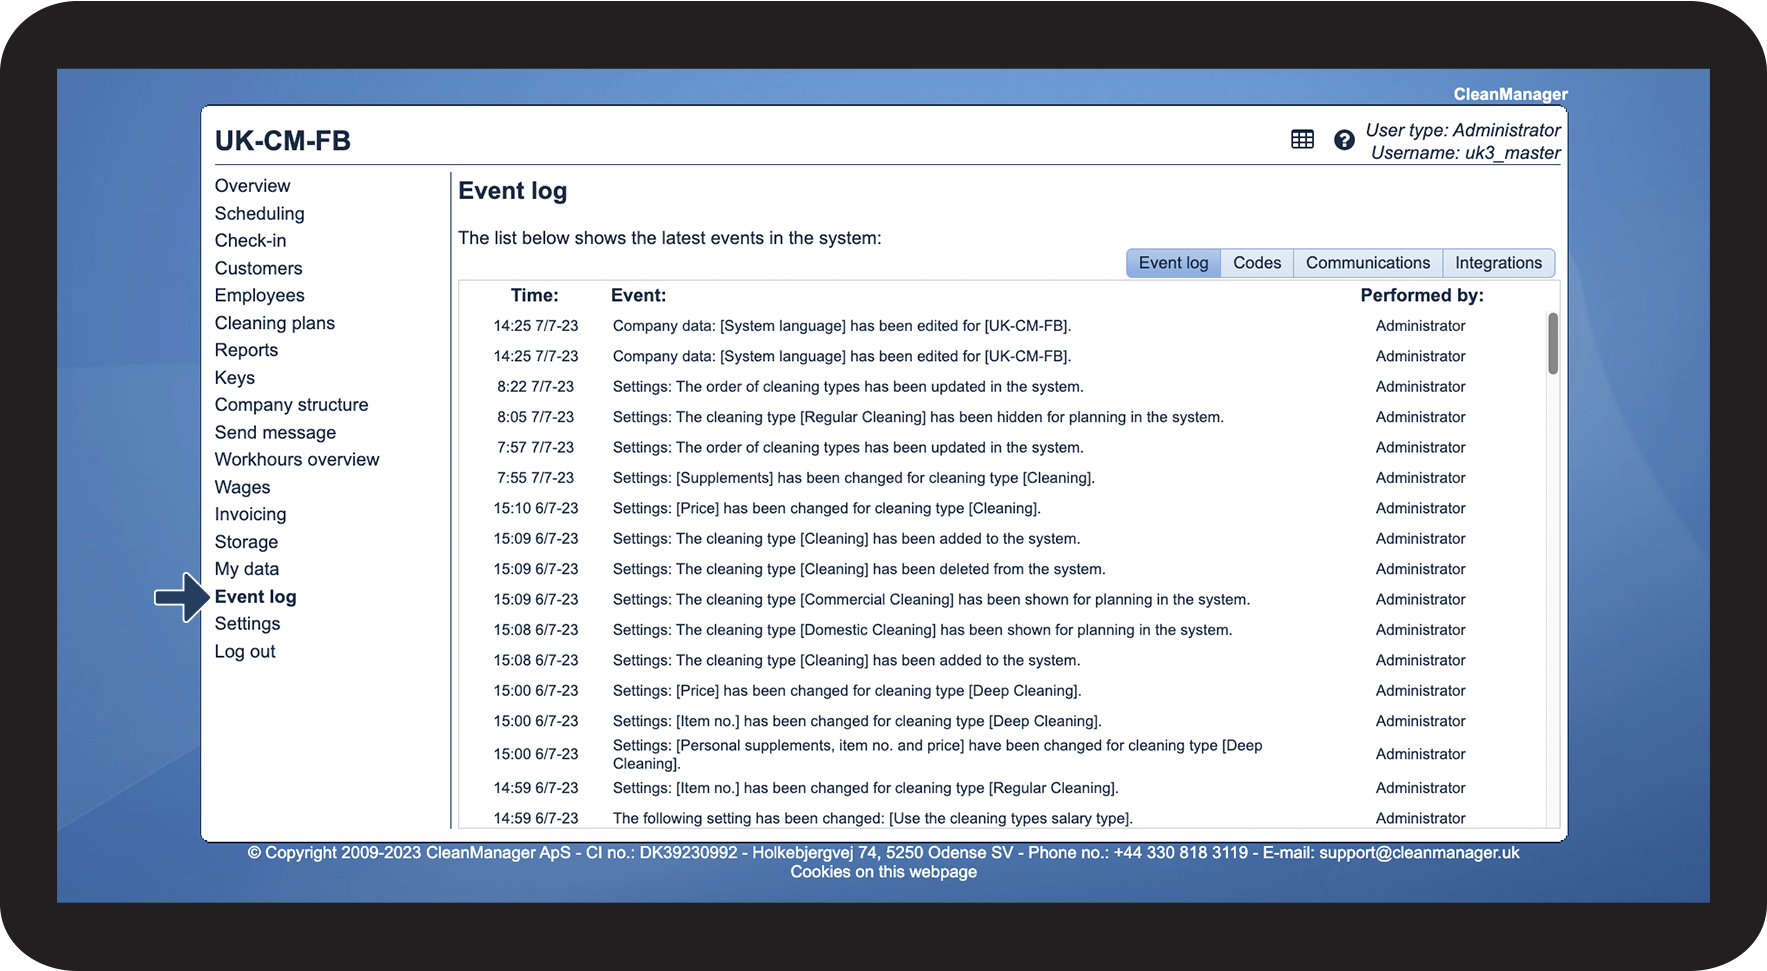
Task: Click Administrator in the 8:05 7/7-23 row
Action: pos(1420,417)
